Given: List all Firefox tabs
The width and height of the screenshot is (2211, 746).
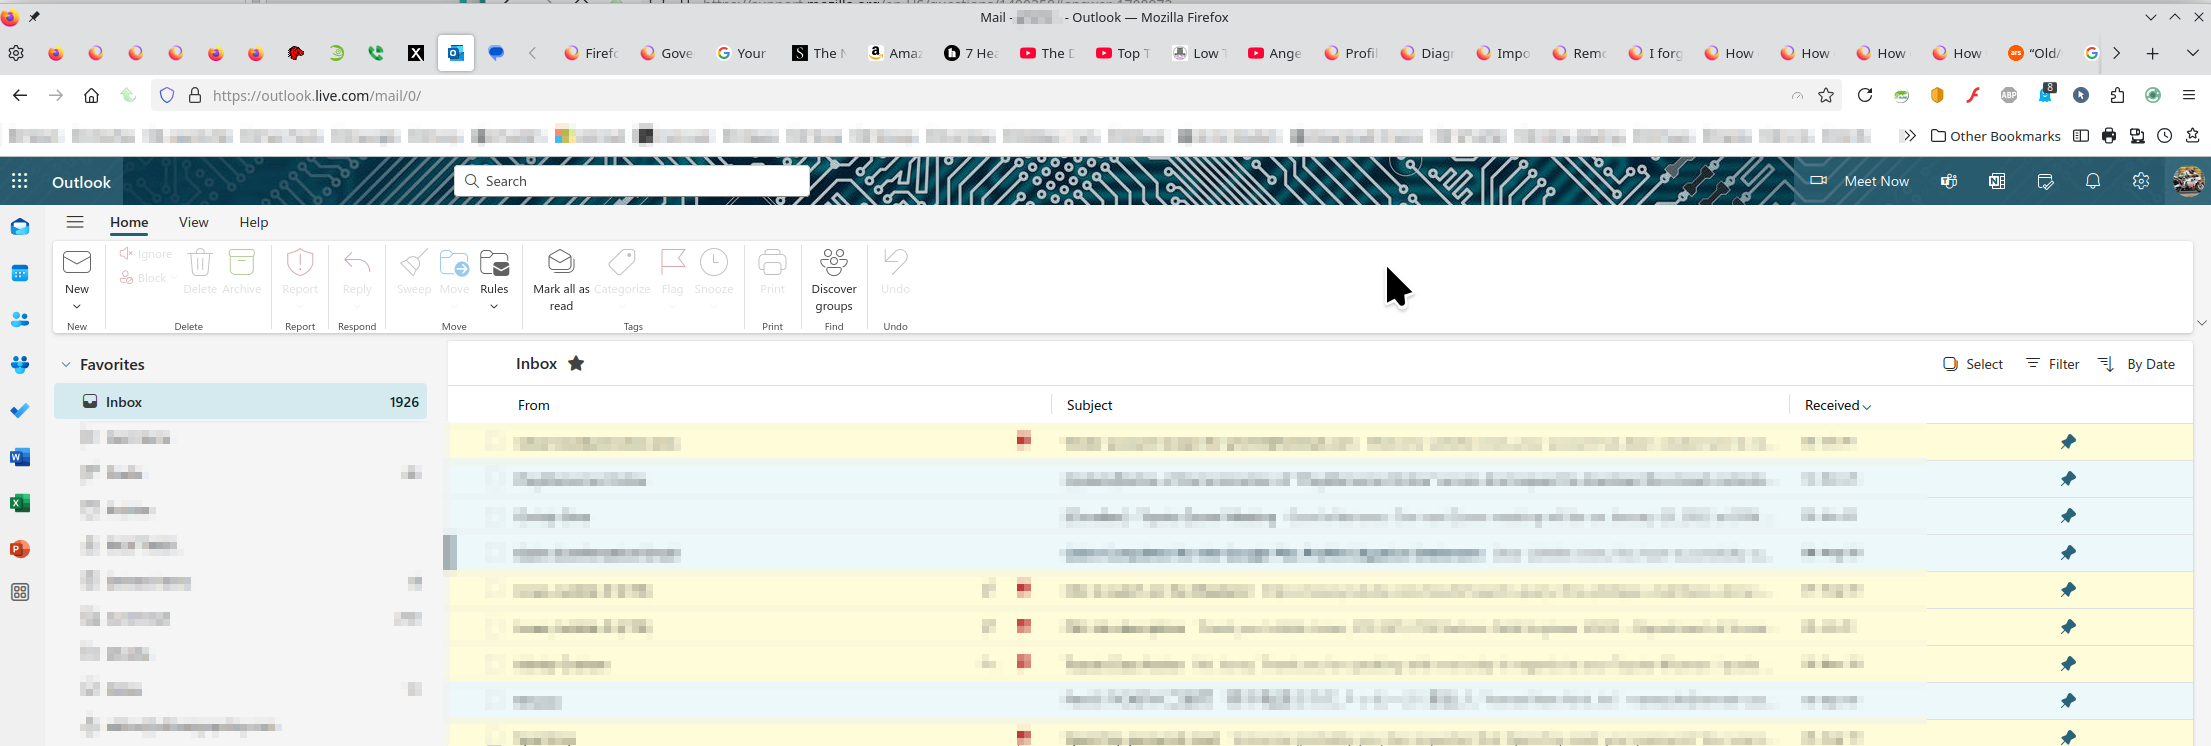Looking at the screenshot, I should 2193,53.
